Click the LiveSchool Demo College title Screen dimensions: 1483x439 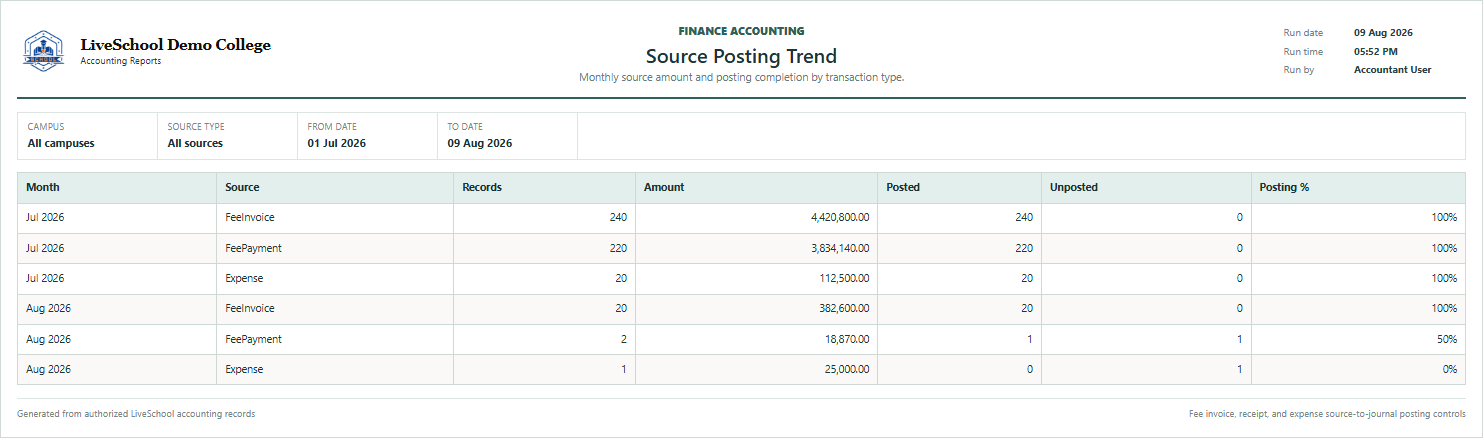pos(175,45)
